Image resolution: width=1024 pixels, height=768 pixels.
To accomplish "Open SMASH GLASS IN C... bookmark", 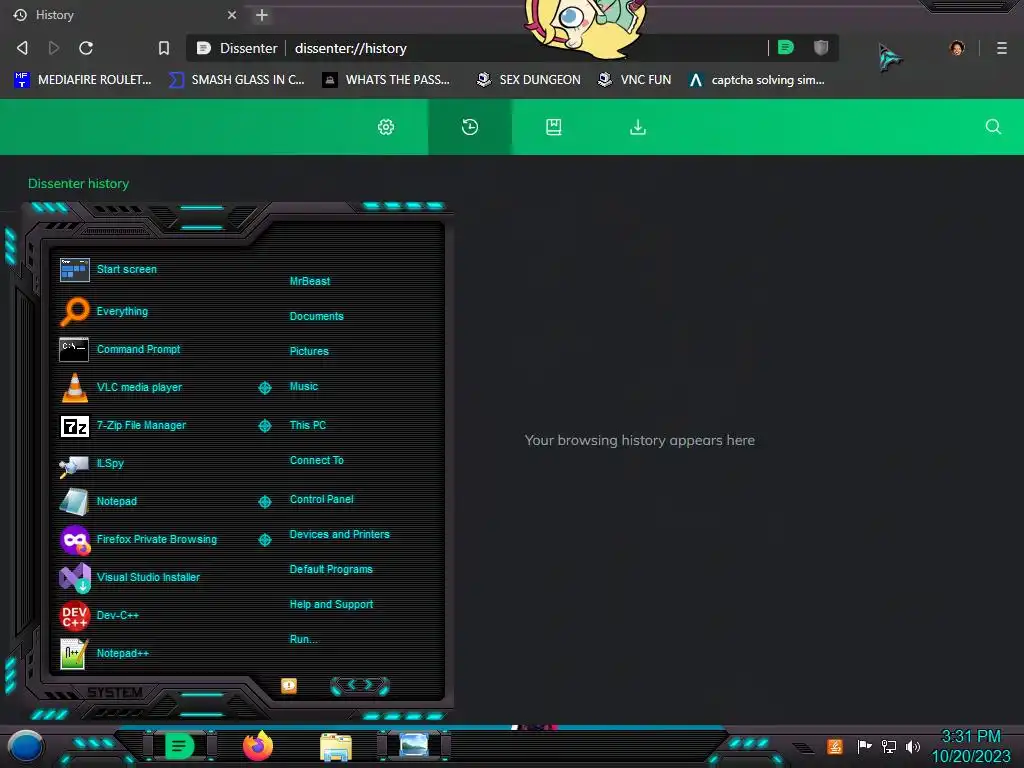I will click(236, 80).
